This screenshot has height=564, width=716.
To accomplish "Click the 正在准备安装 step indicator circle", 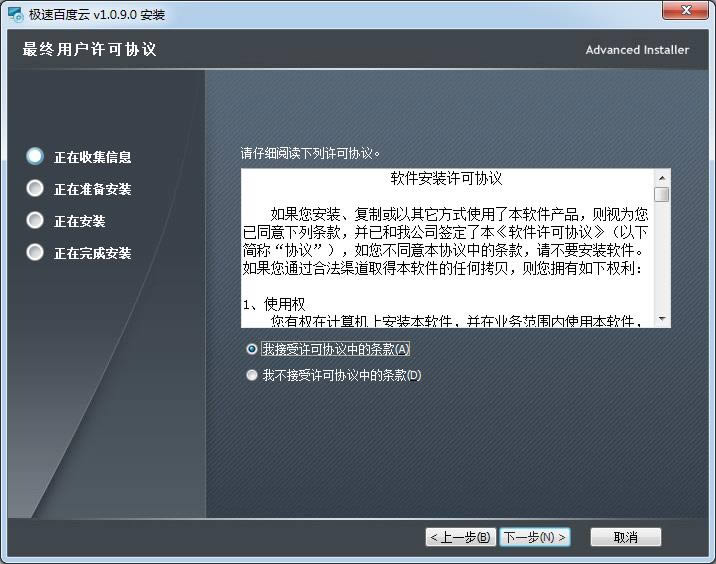I will pyautogui.click(x=36, y=188).
